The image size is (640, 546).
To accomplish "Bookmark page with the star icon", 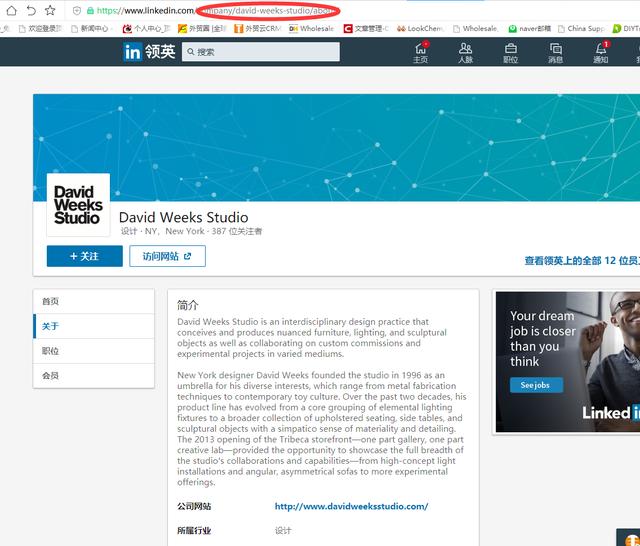I will 50,10.
